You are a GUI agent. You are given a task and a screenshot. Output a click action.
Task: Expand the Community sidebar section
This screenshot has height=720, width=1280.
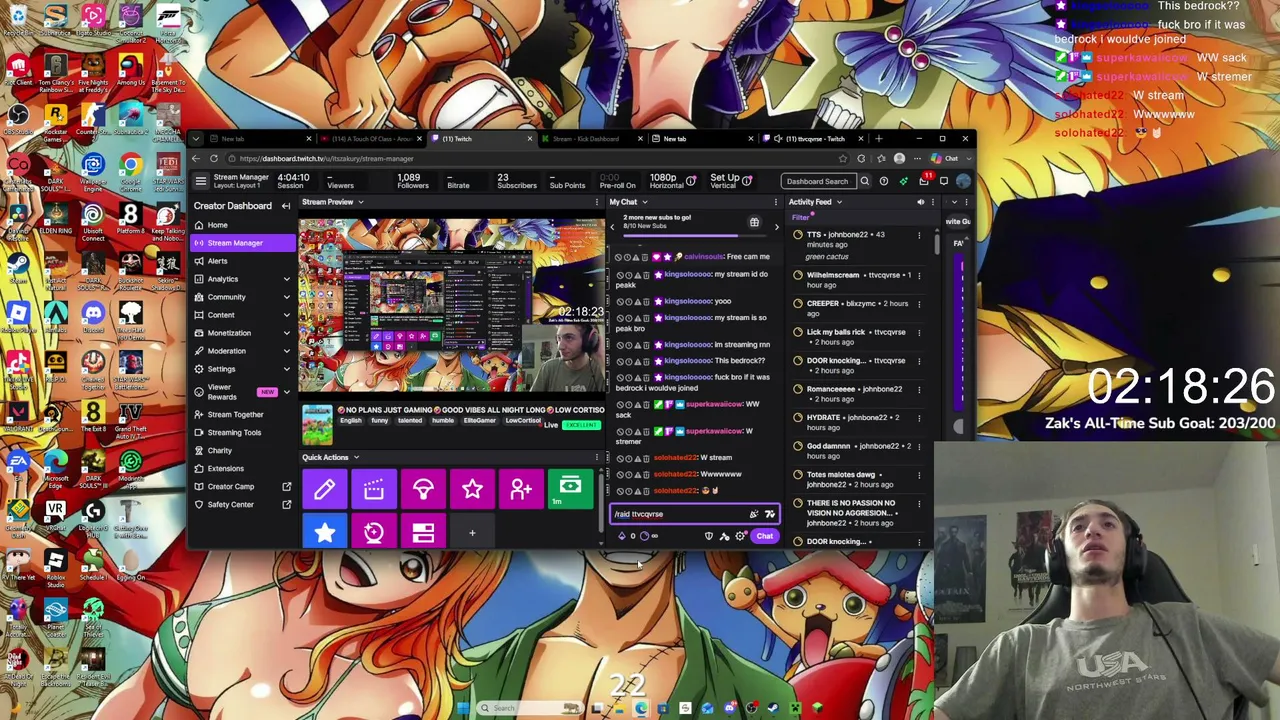point(242,297)
